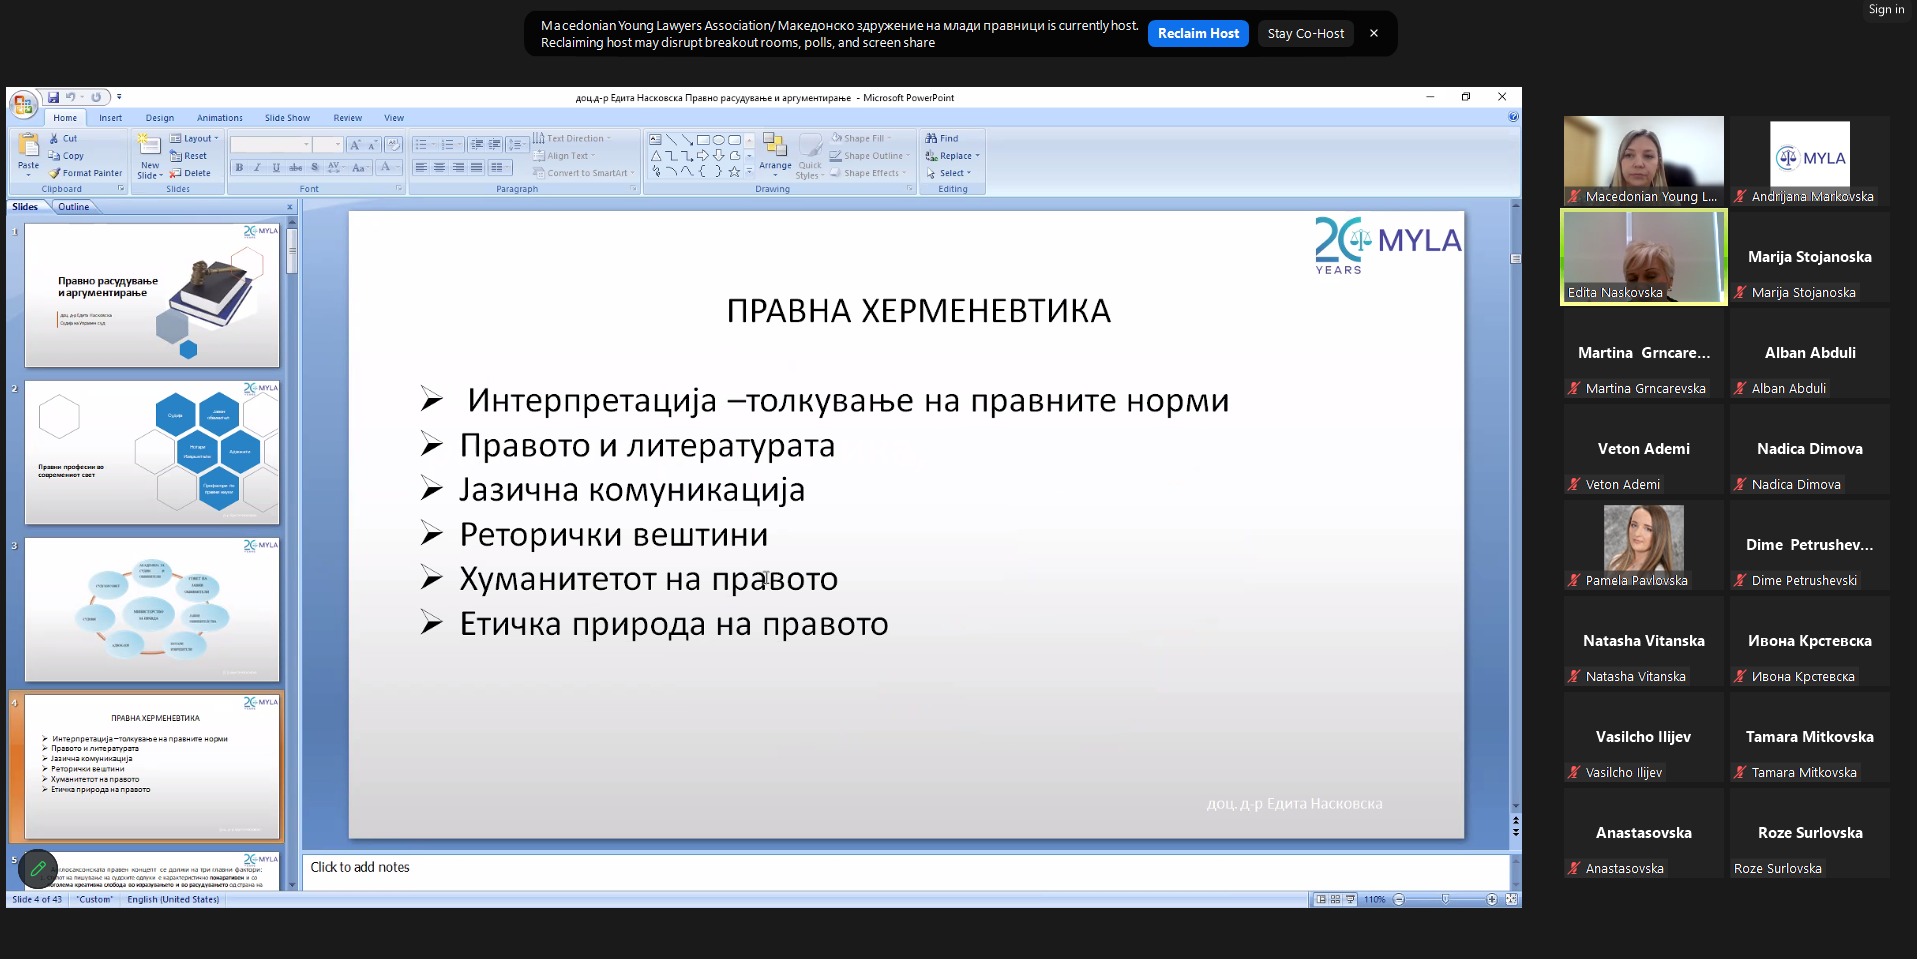
Task: Open the Replace dropdown arrow
Action: click(x=977, y=156)
